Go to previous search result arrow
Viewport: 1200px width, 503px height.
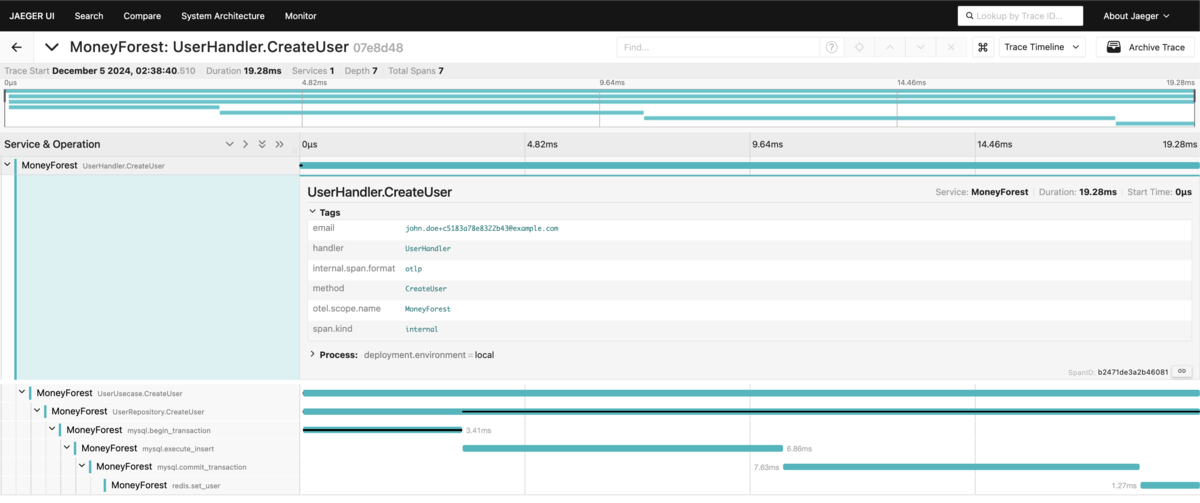(890, 47)
